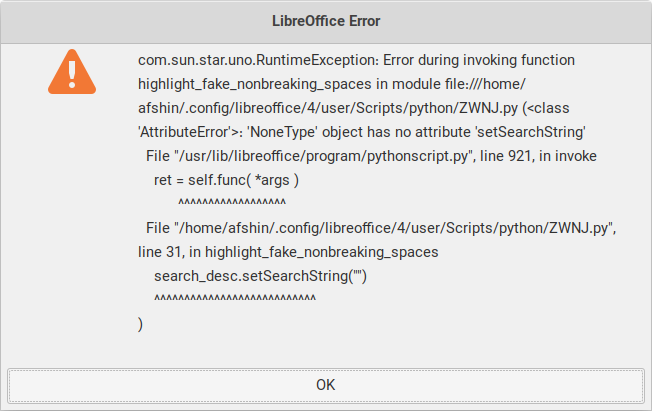Viewport: 652px width, 411px height.
Task: Click the first-line function name highlight_fake_nonbreaking_spaces
Action: [254, 84]
